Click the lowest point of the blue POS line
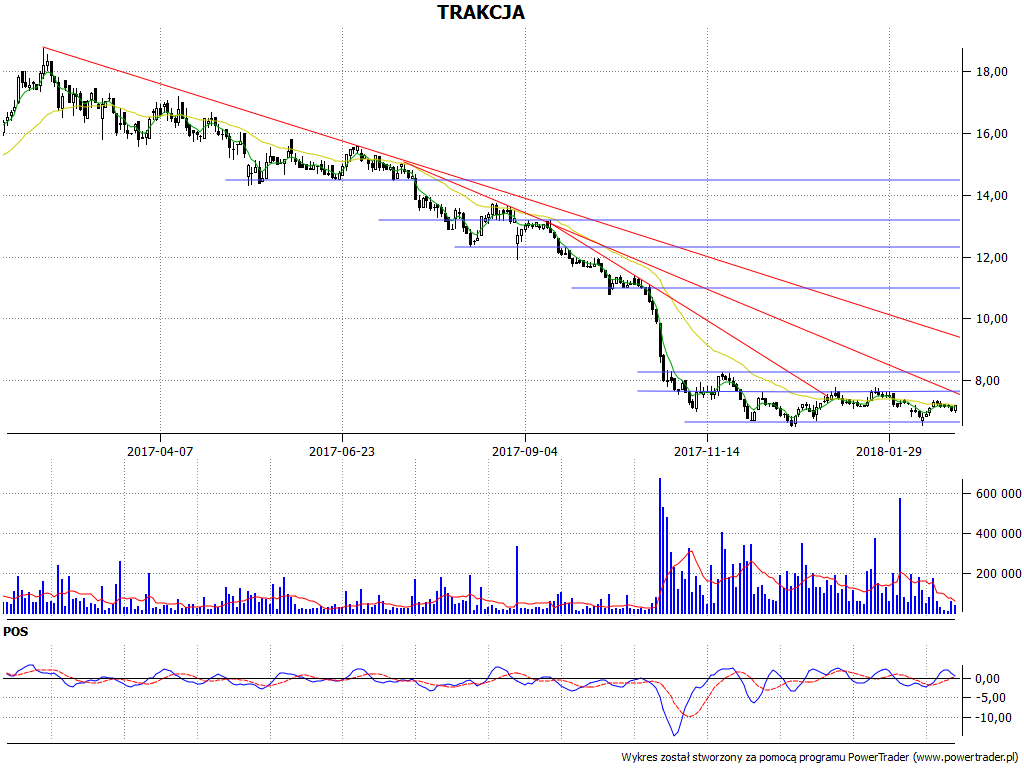The image size is (1024, 768). [674, 735]
